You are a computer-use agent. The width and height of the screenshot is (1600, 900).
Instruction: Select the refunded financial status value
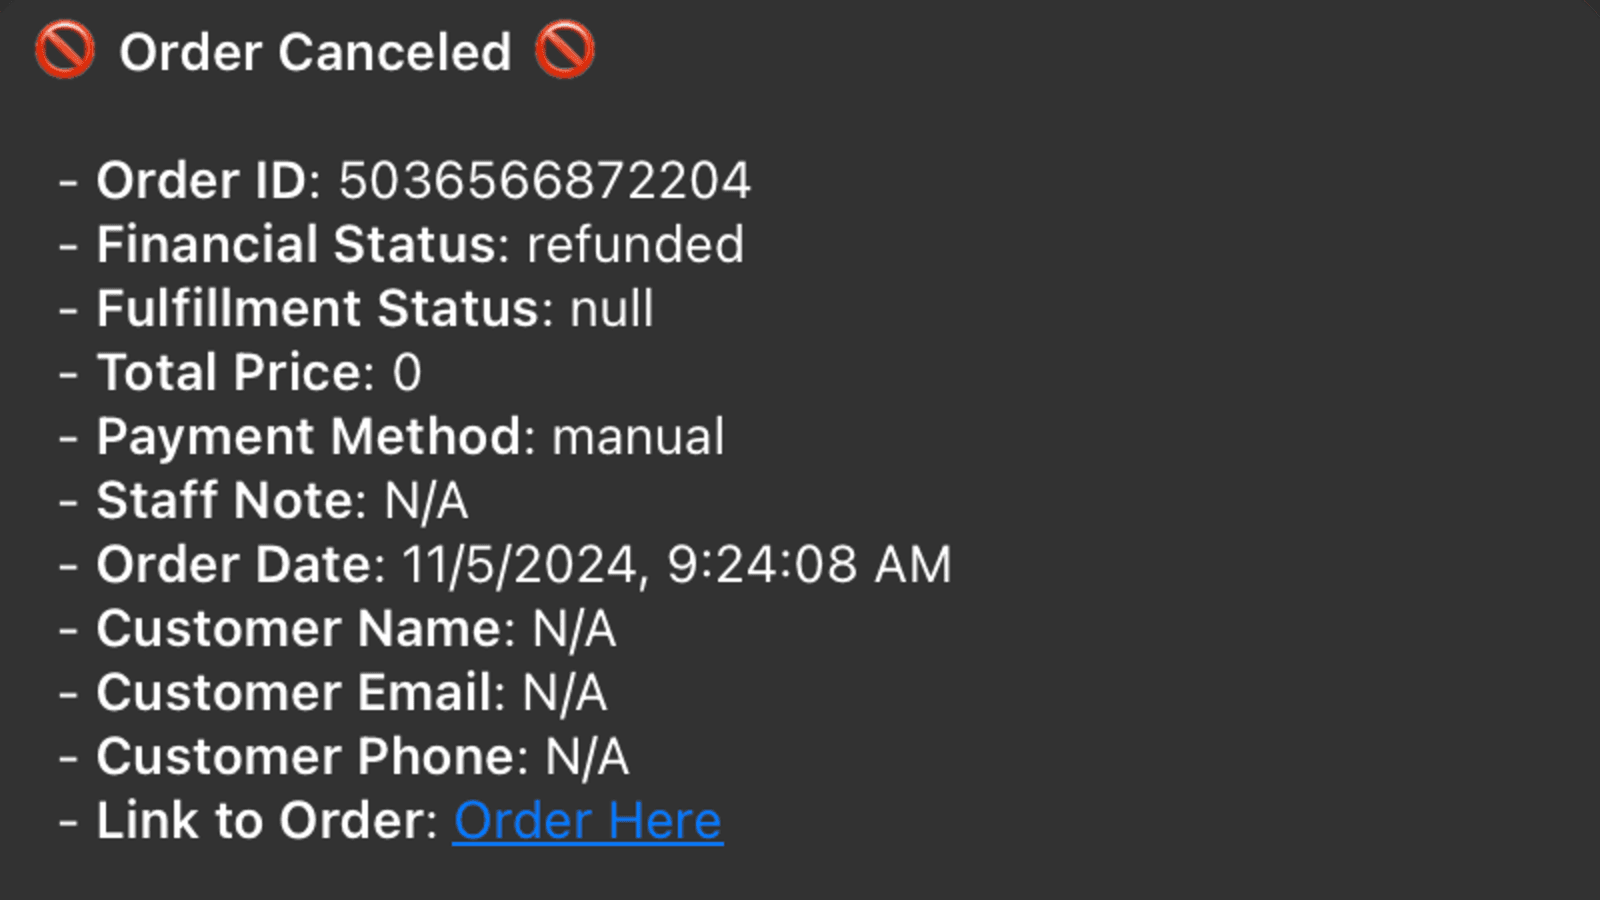[x=635, y=245]
